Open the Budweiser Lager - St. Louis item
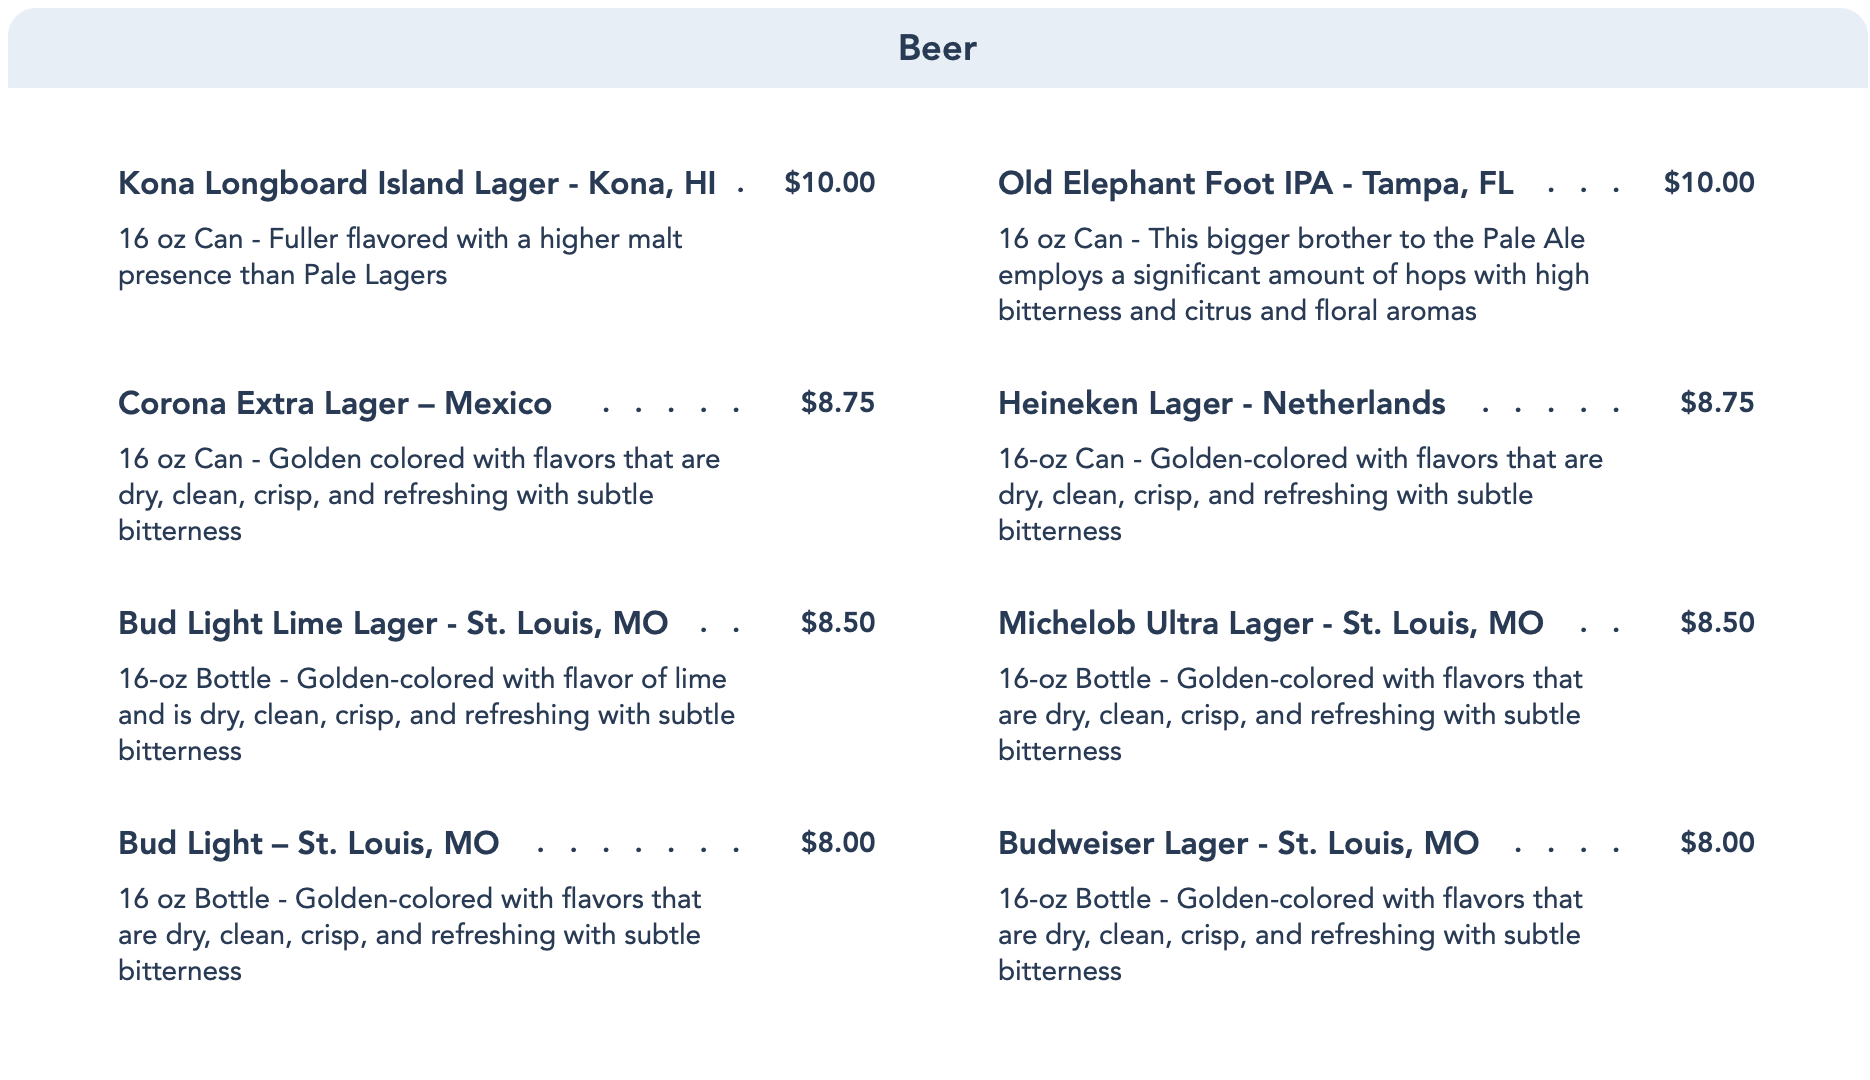Image resolution: width=1870 pixels, height=1080 pixels. click(x=1238, y=844)
